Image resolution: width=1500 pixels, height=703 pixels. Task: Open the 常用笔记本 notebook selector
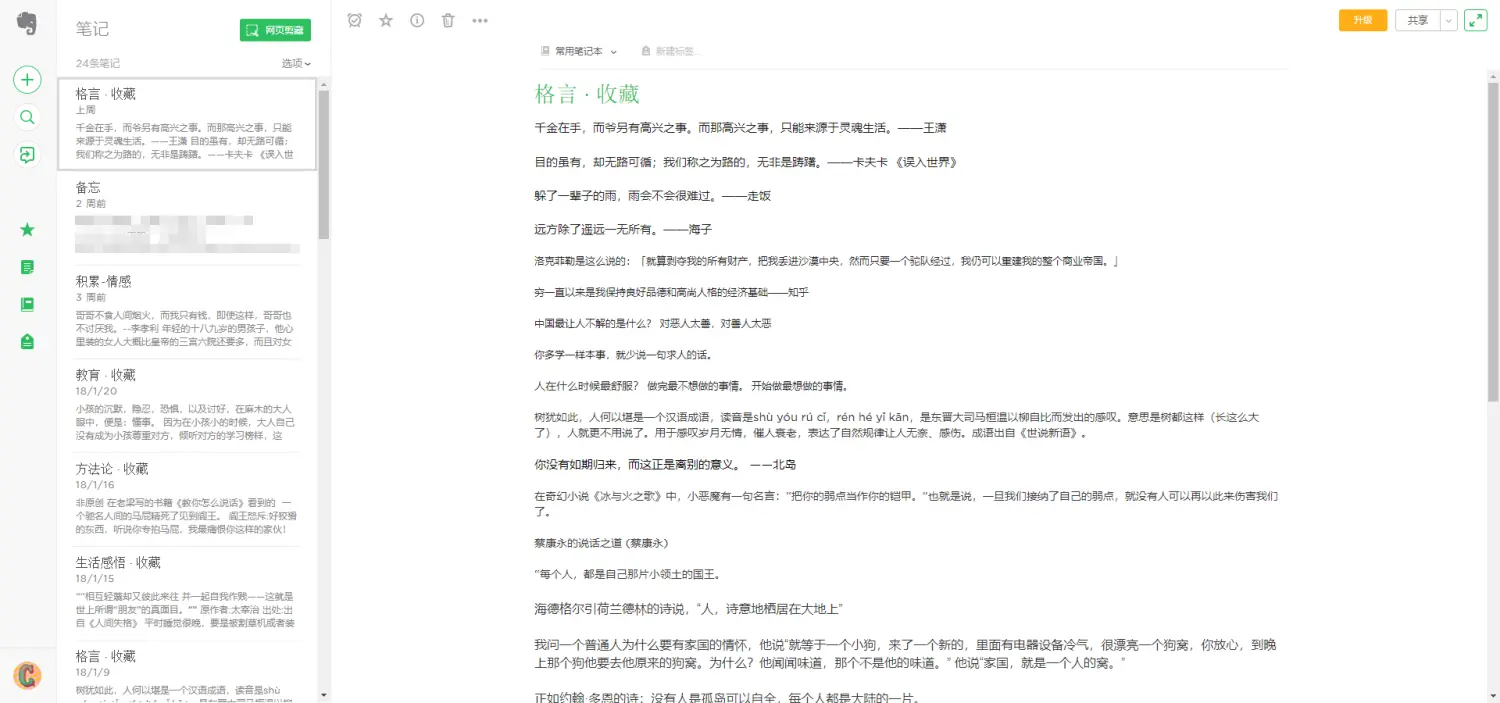pos(579,51)
